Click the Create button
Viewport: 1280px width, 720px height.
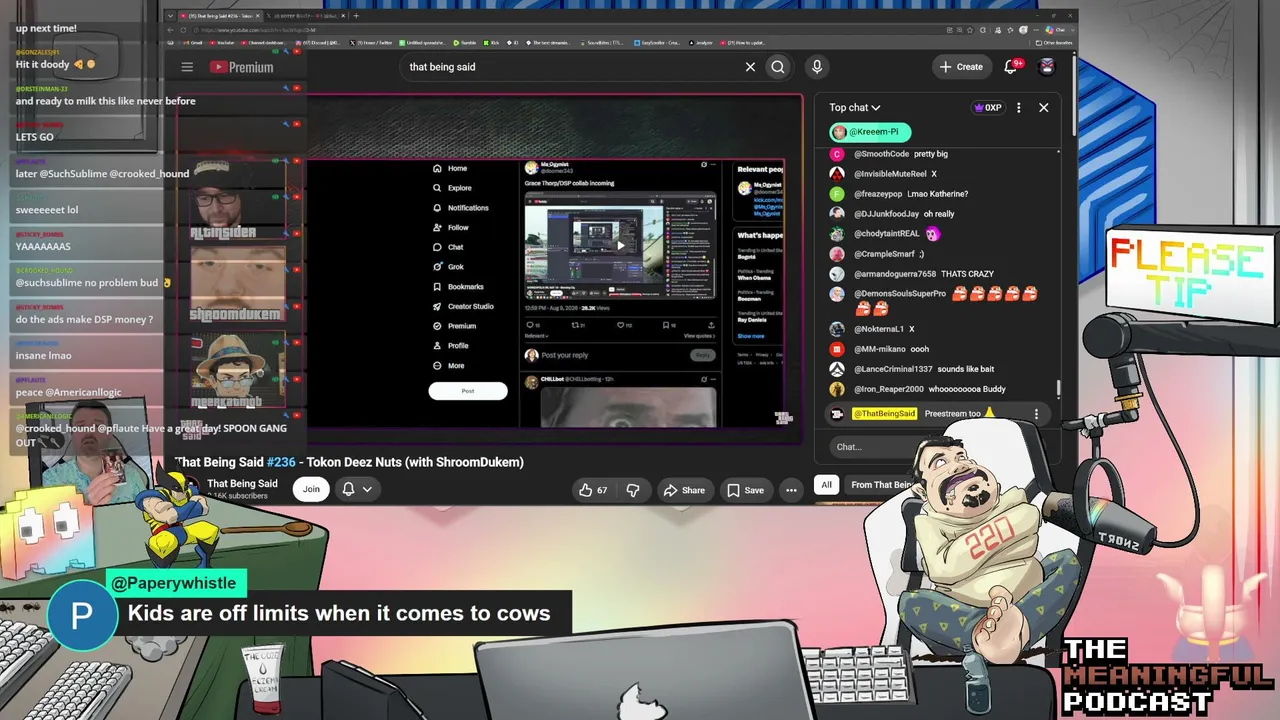(x=962, y=67)
